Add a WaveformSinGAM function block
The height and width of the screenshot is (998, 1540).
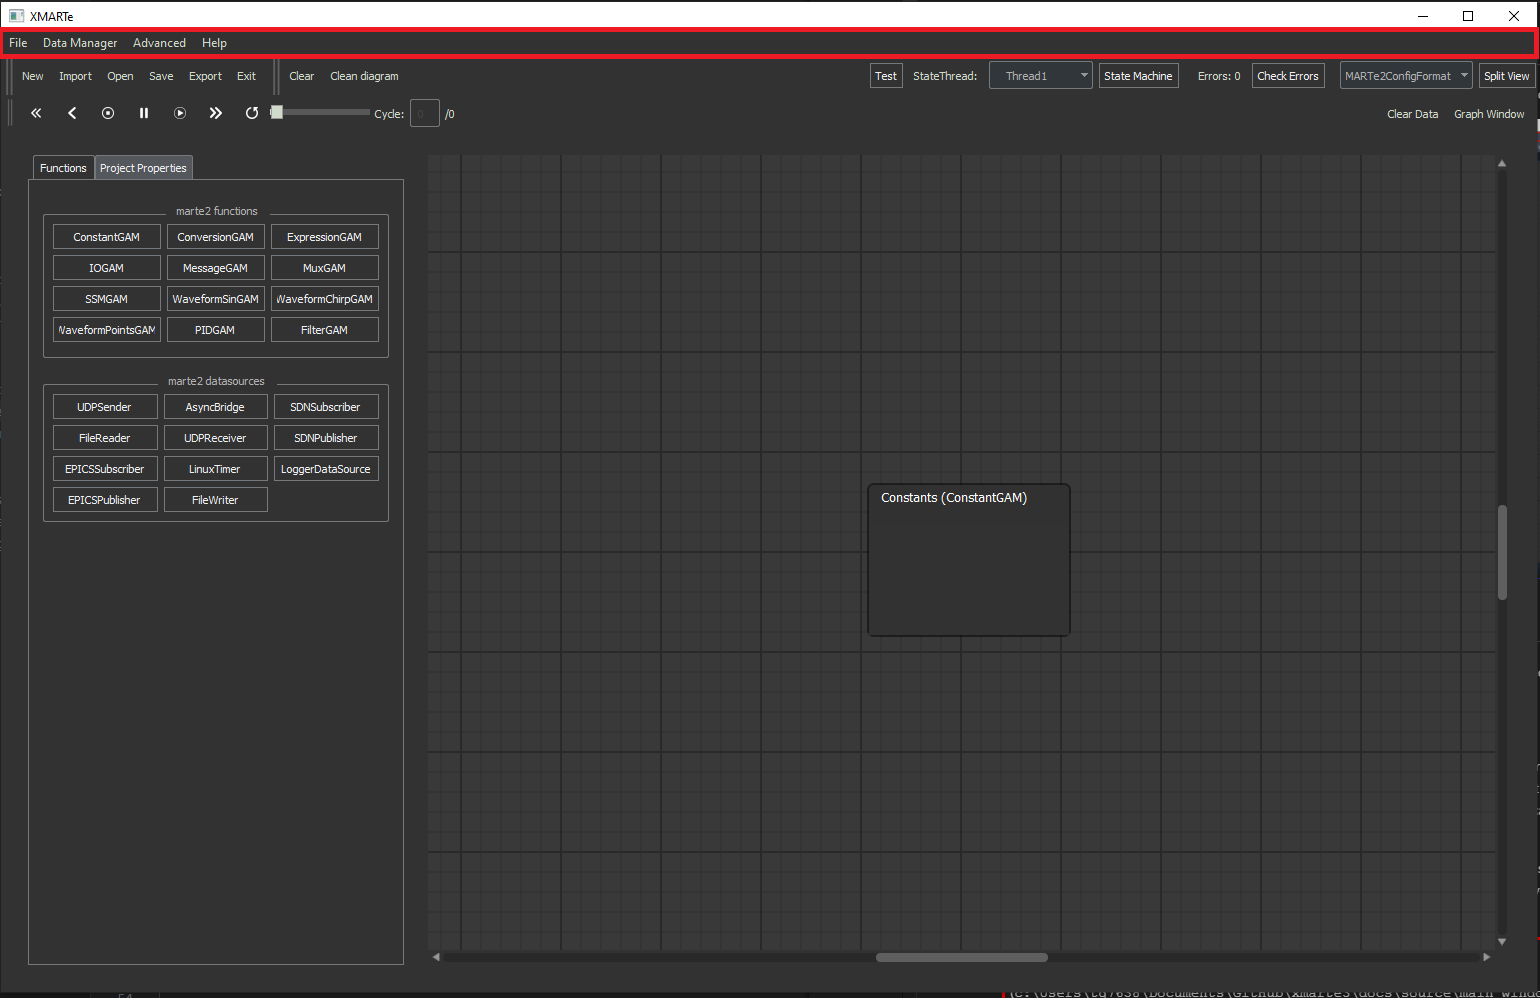215,299
